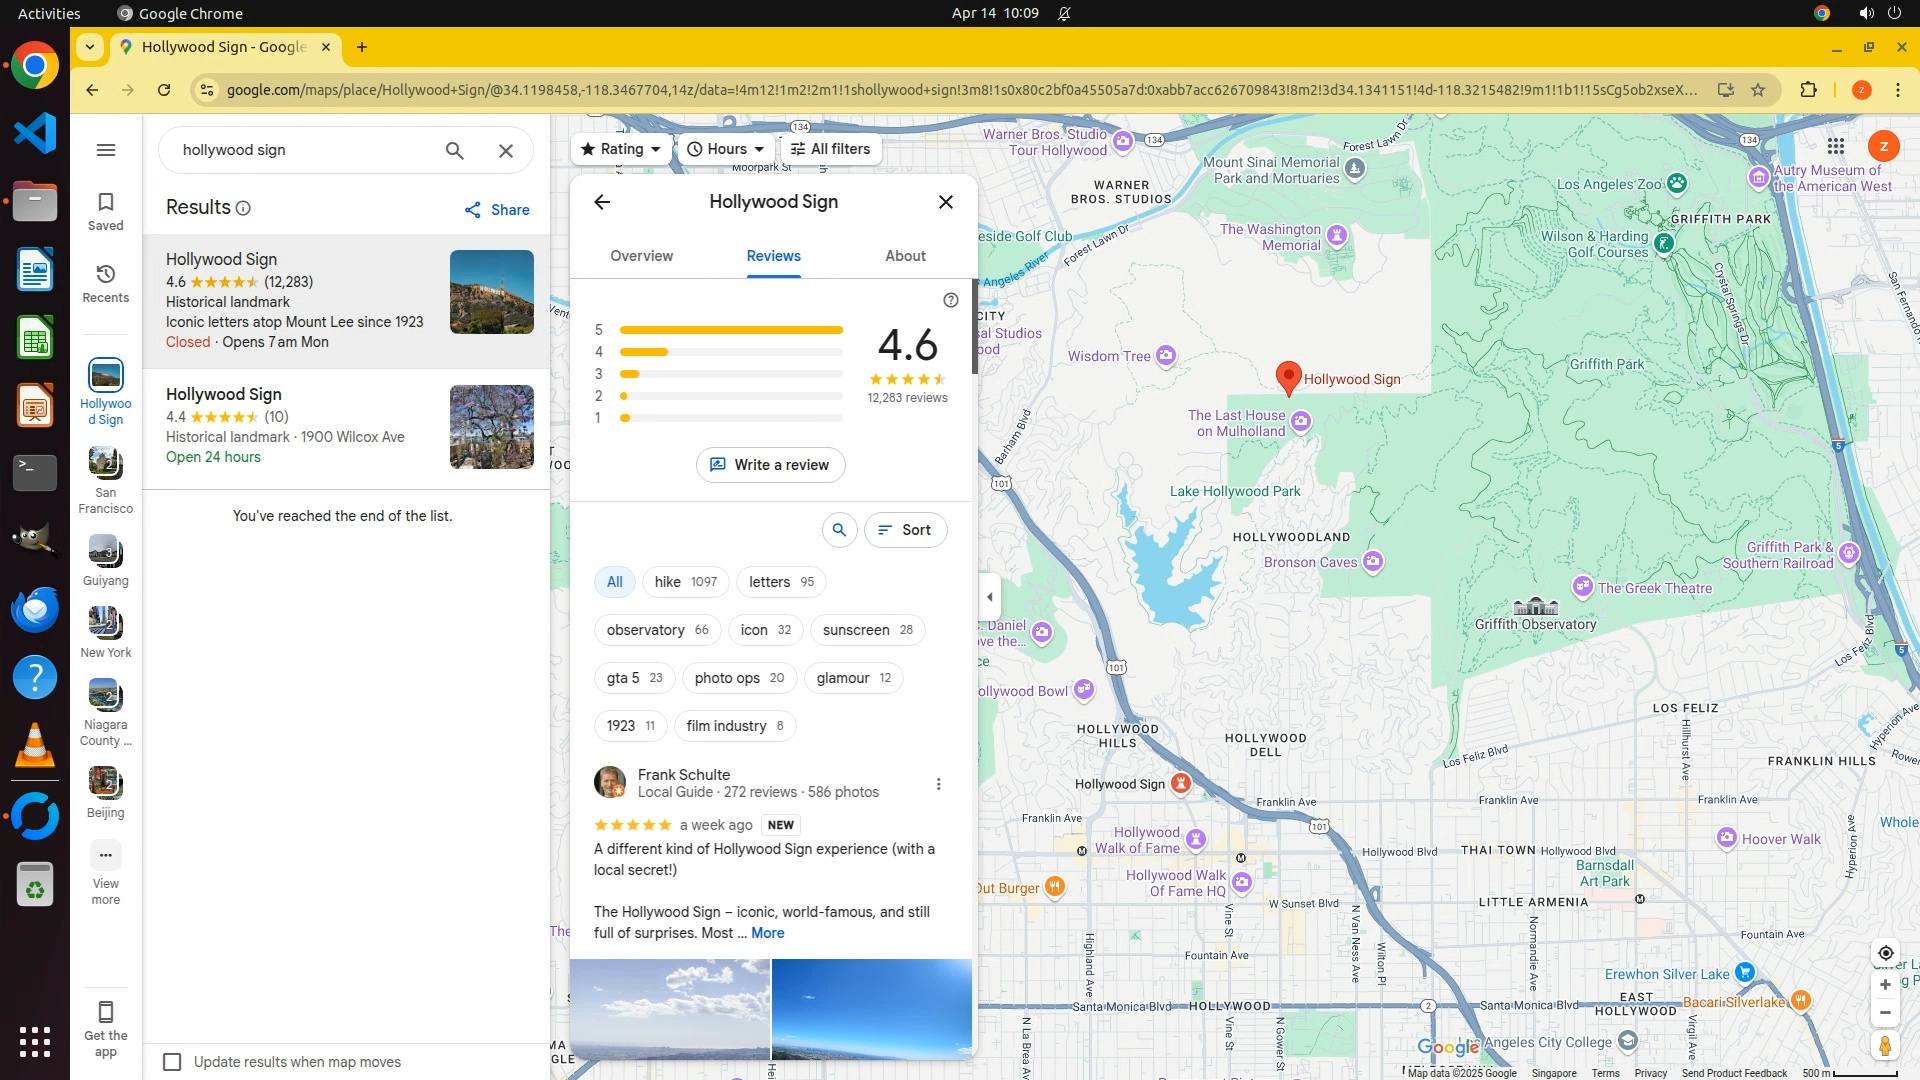Click the Write a review button

[x=770, y=465]
